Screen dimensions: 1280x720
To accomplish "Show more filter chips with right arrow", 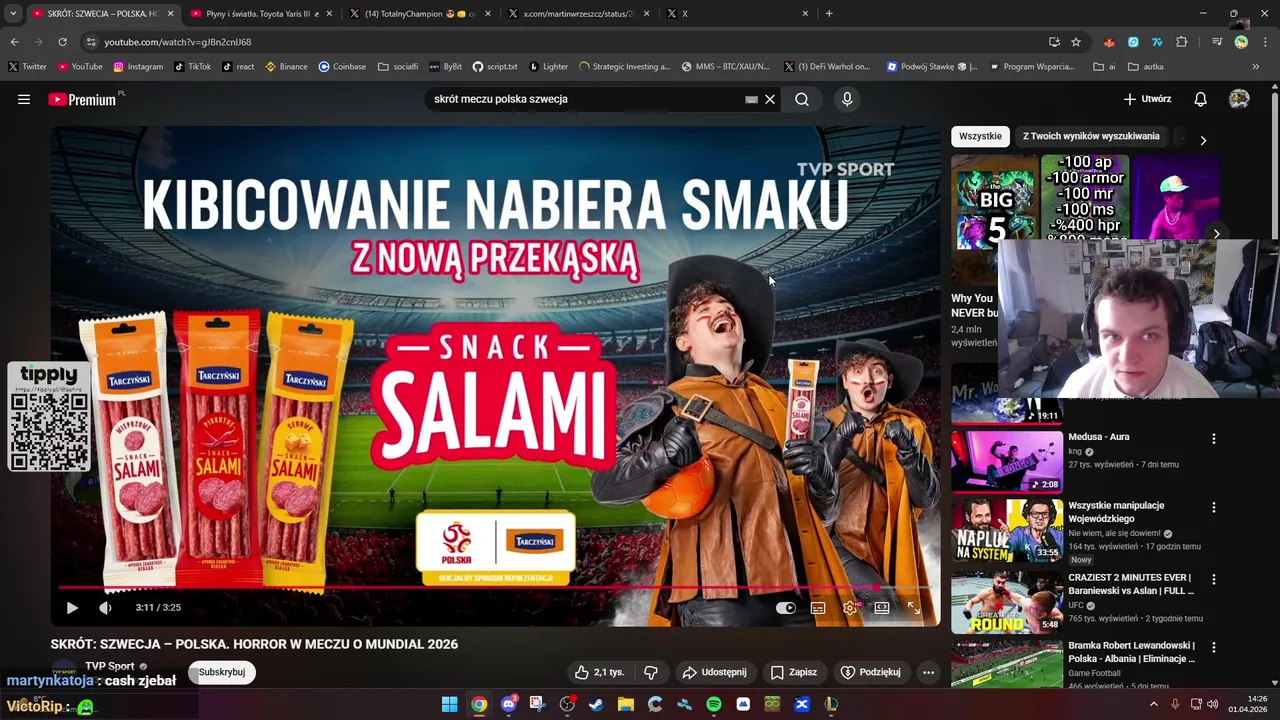I will 1203,140.
